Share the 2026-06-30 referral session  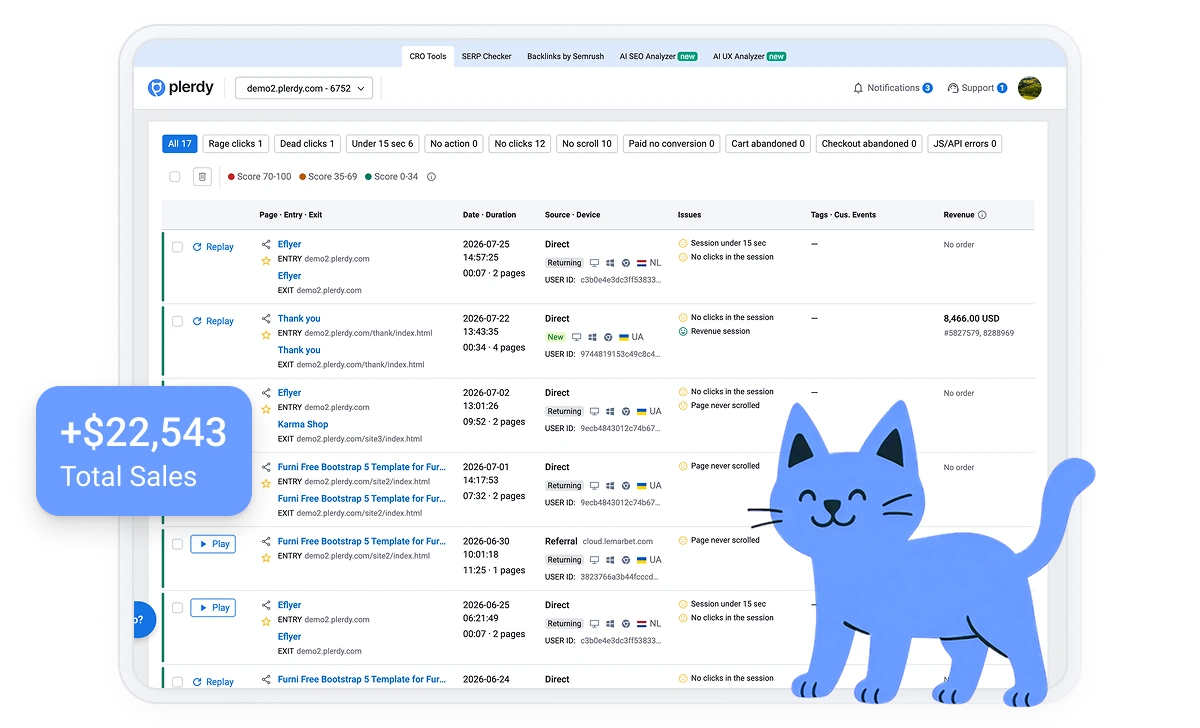pos(266,541)
